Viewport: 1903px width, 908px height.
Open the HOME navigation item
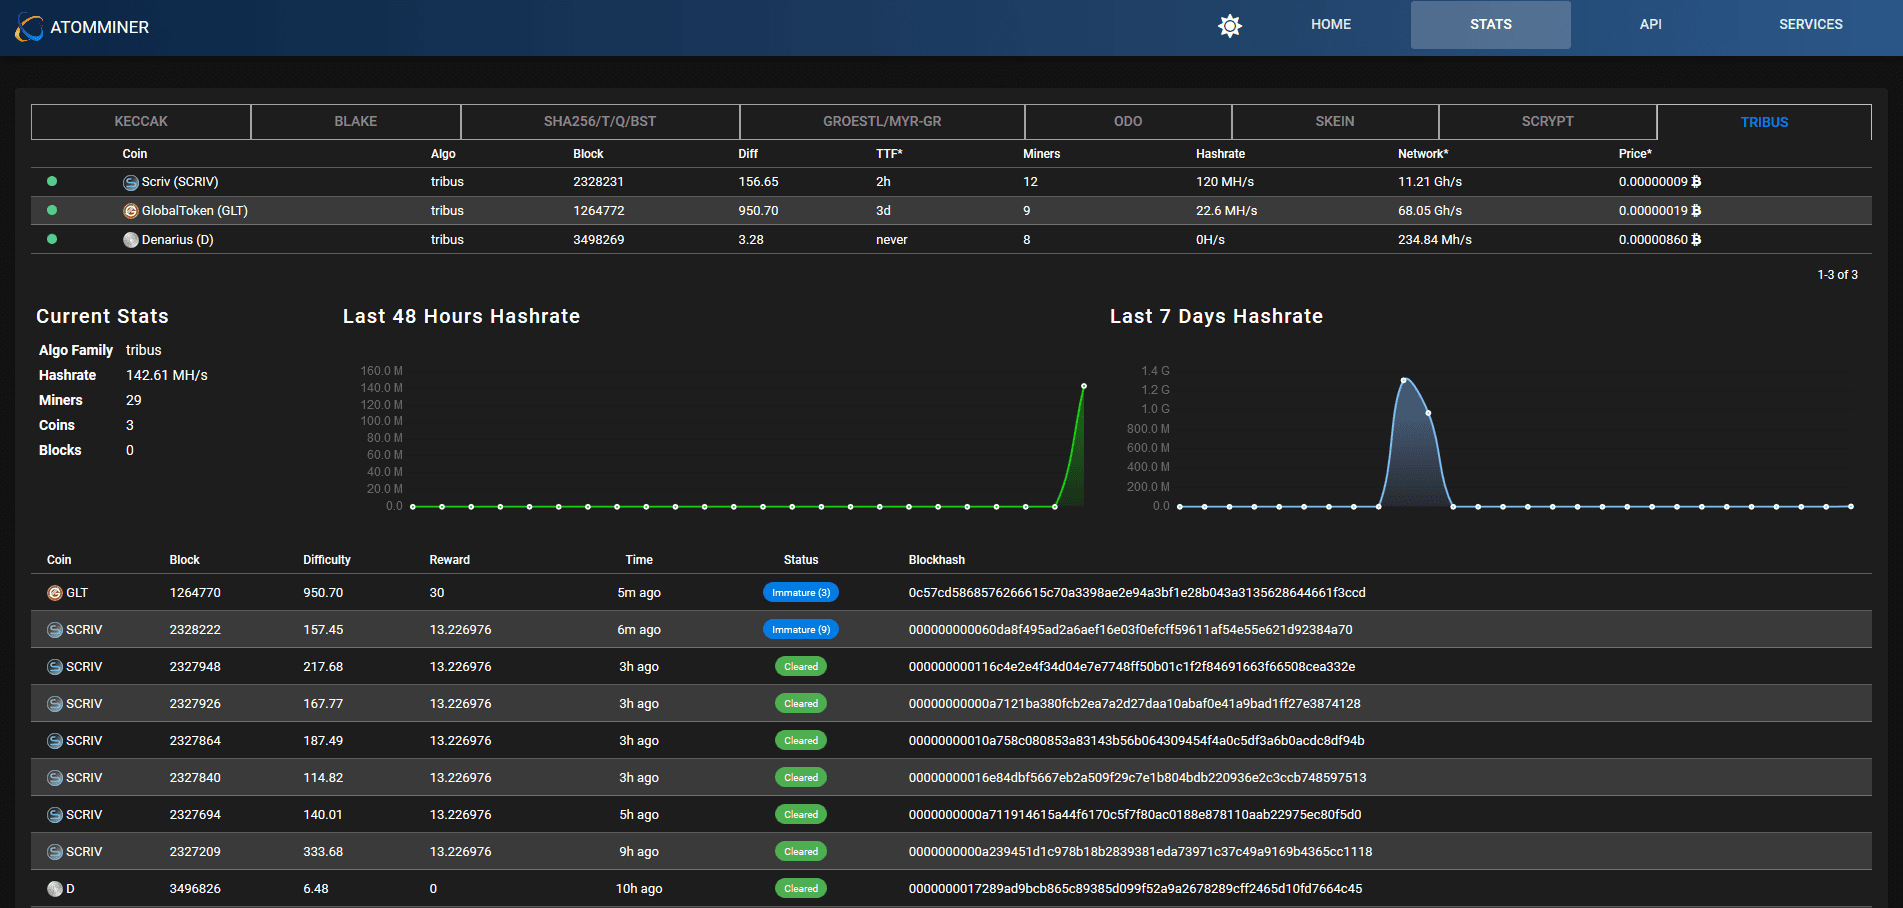click(x=1331, y=25)
